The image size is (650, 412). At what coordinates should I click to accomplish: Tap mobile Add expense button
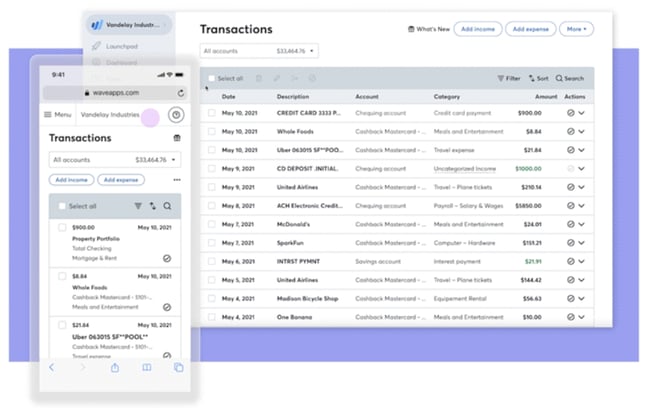coord(121,180)
